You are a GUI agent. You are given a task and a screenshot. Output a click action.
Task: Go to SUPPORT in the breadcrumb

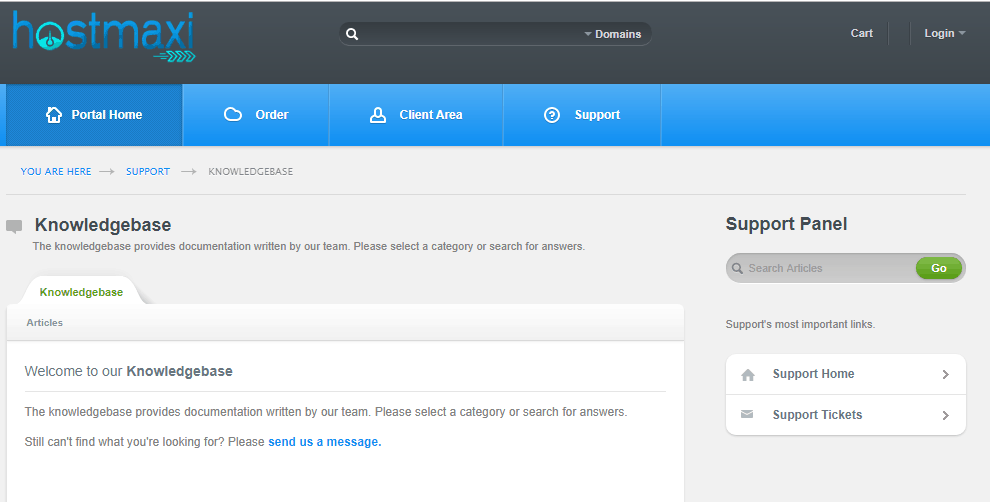pyautogui.click(x=148, y=171)
